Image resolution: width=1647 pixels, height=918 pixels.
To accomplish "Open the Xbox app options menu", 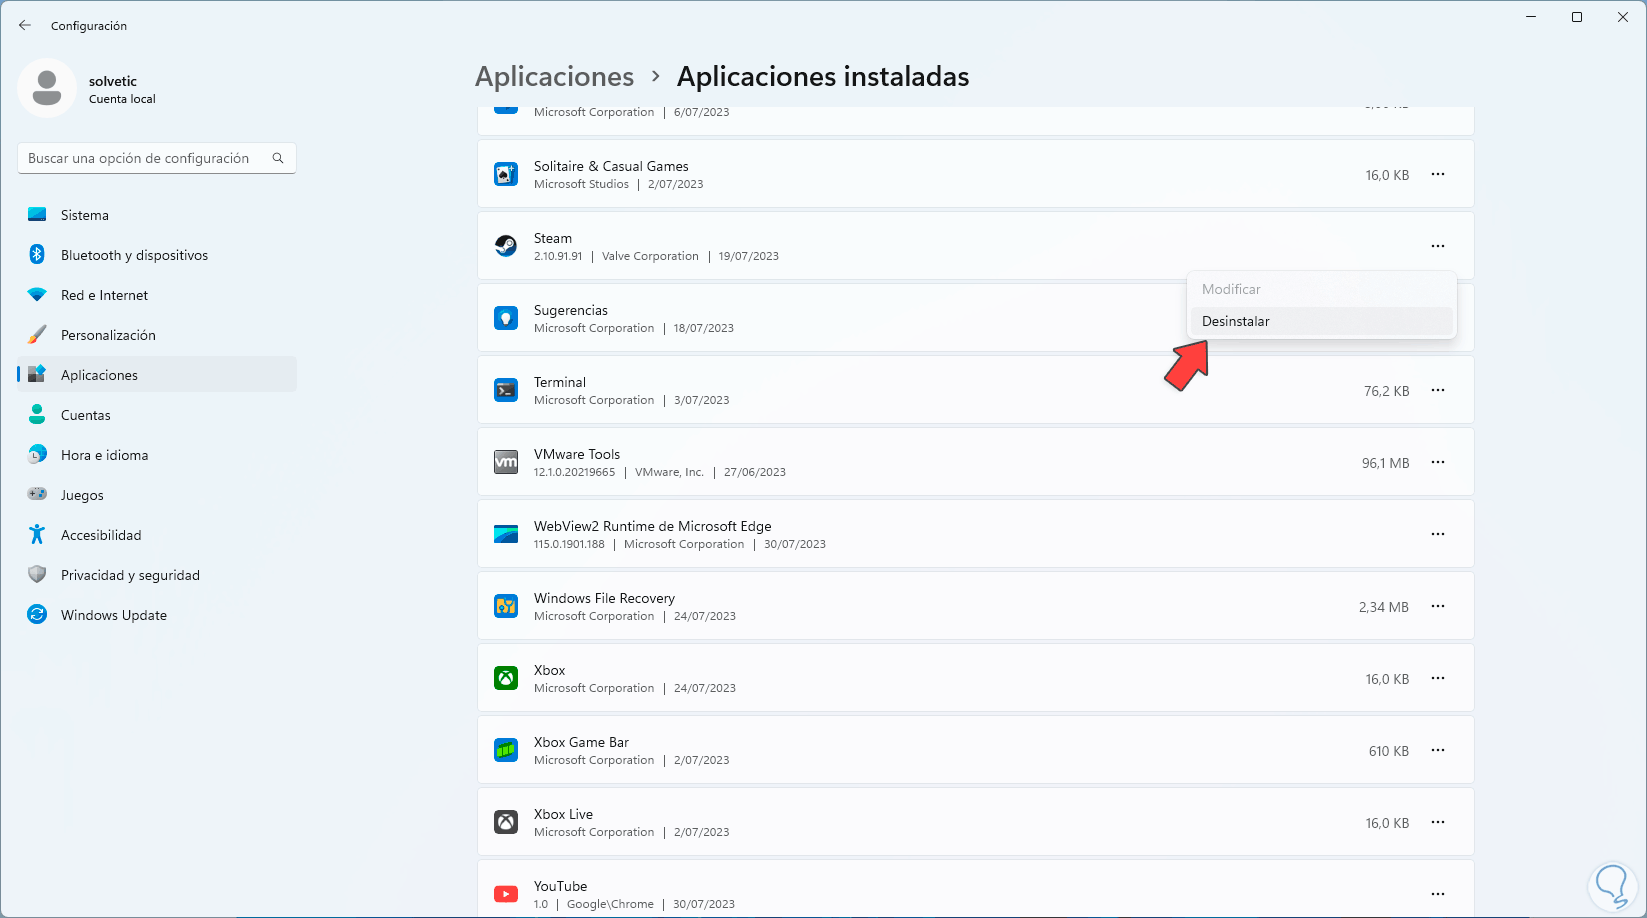I will 1438,678.
